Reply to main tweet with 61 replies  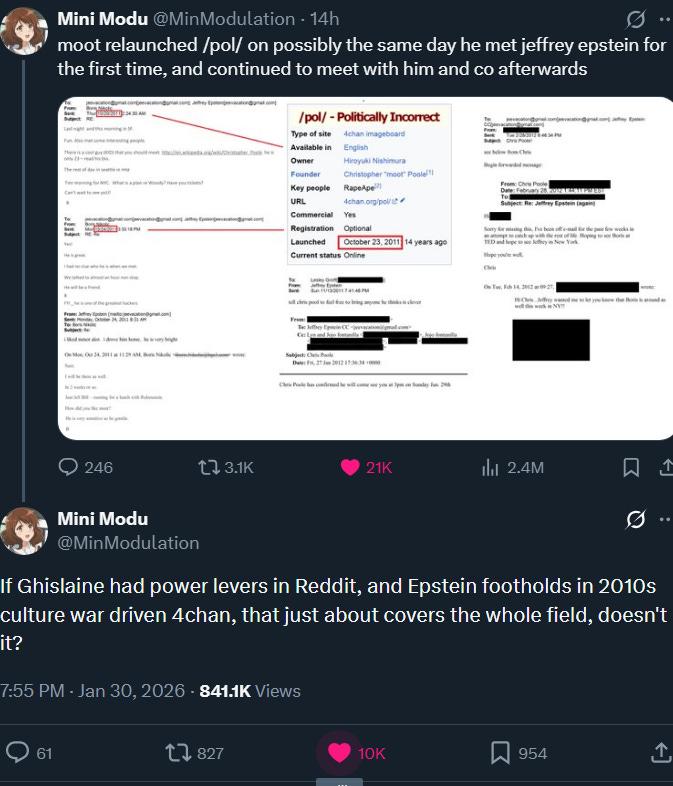[x=17, y=752]
